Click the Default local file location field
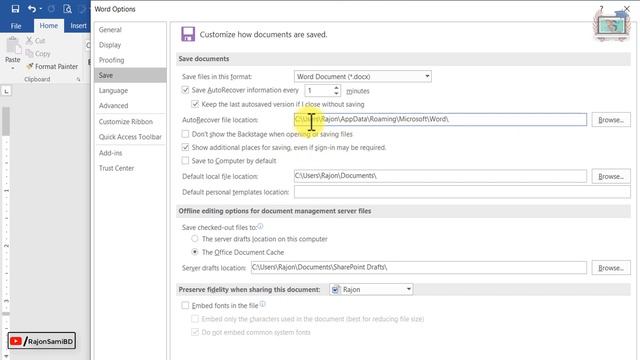The width and height of the screenshot is (640, 360). coord(440,176)
